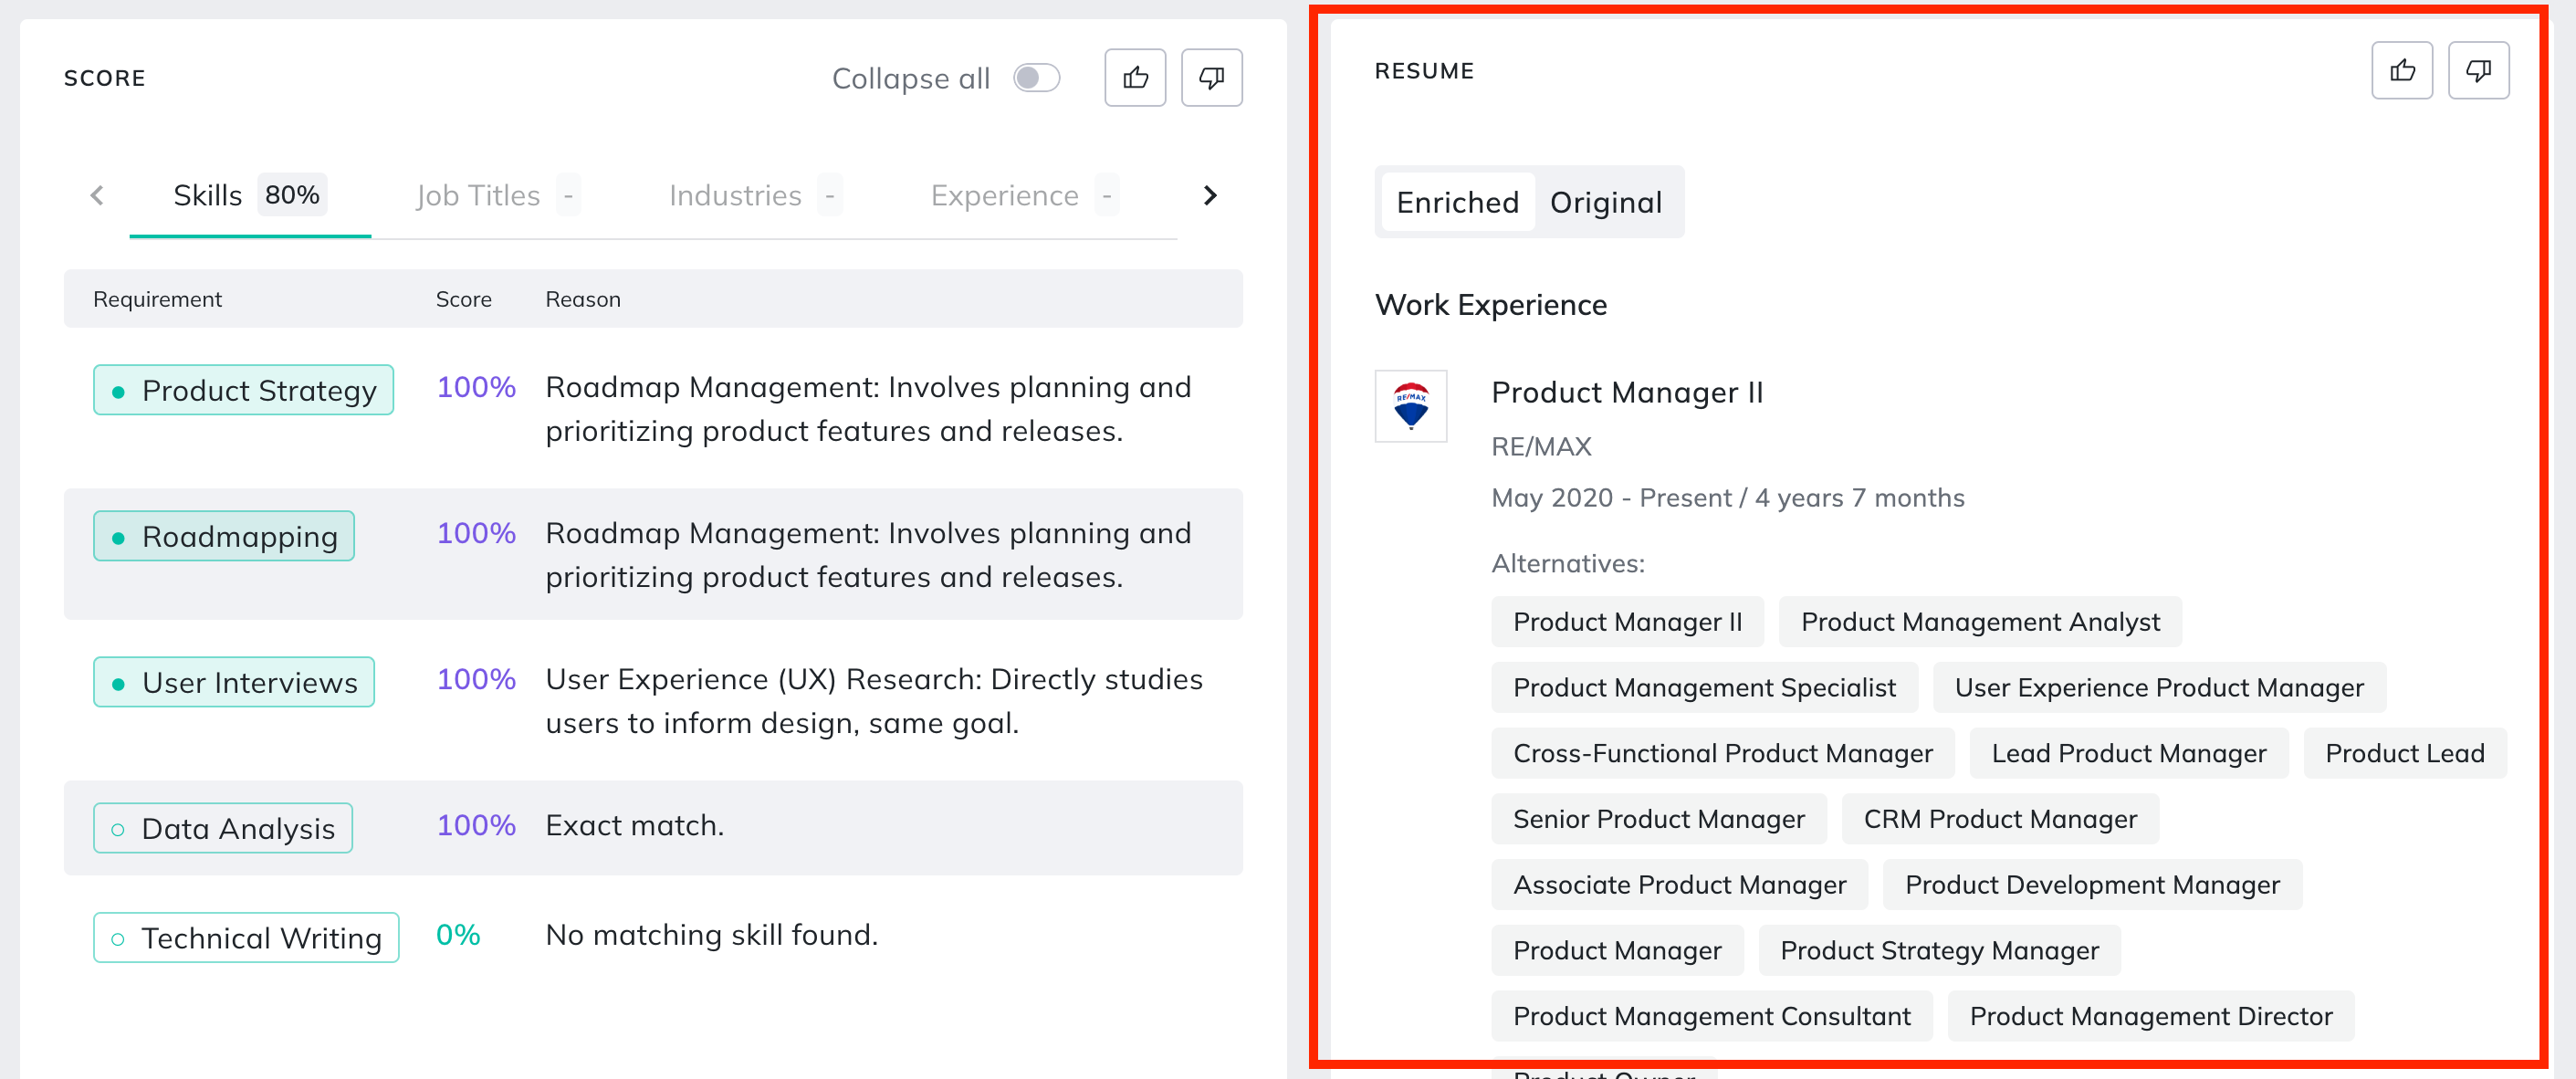
Task: Click thumbs up in Resume panel
Action: click(x=2401, y=71)
